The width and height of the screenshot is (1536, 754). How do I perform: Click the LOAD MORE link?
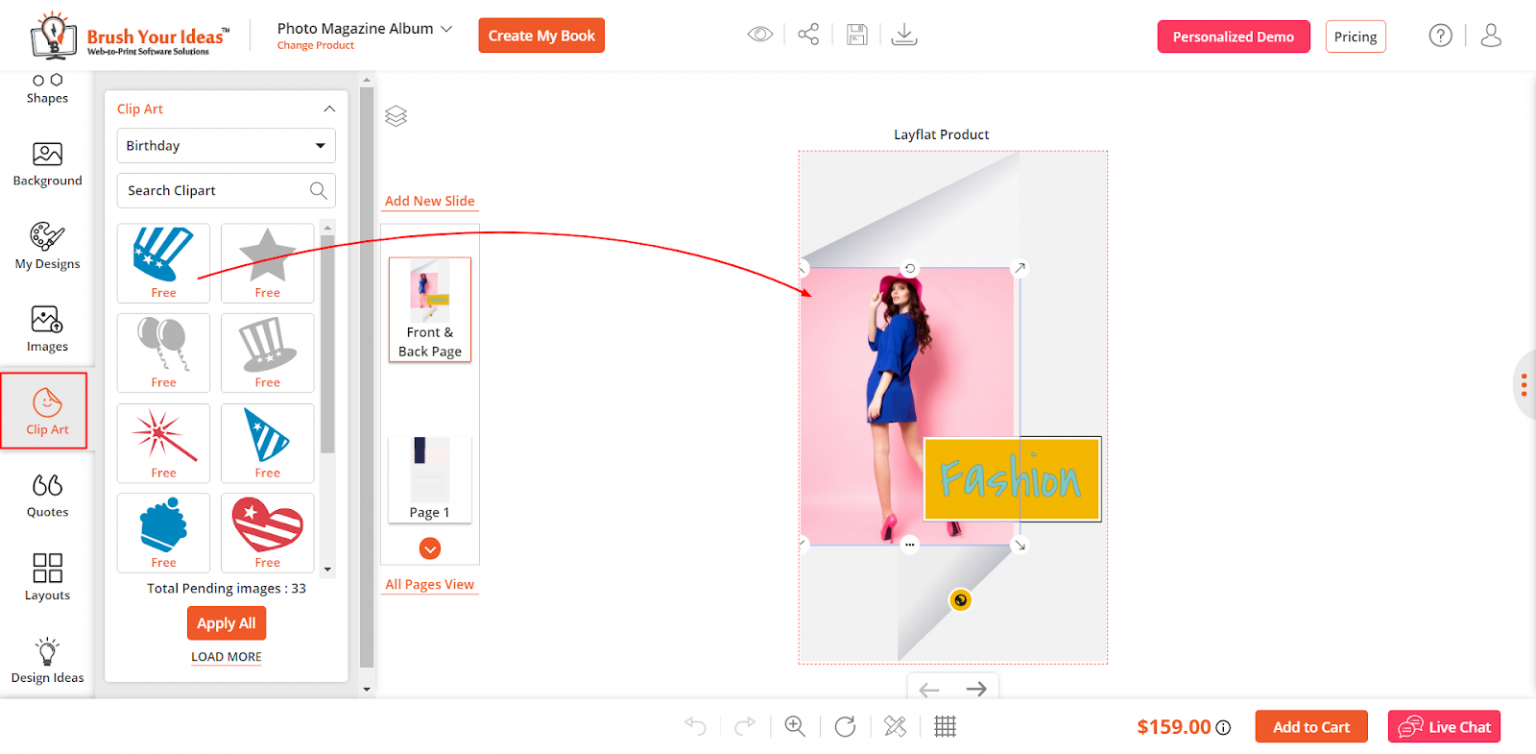pyautogui.click(x=226, y=656)
